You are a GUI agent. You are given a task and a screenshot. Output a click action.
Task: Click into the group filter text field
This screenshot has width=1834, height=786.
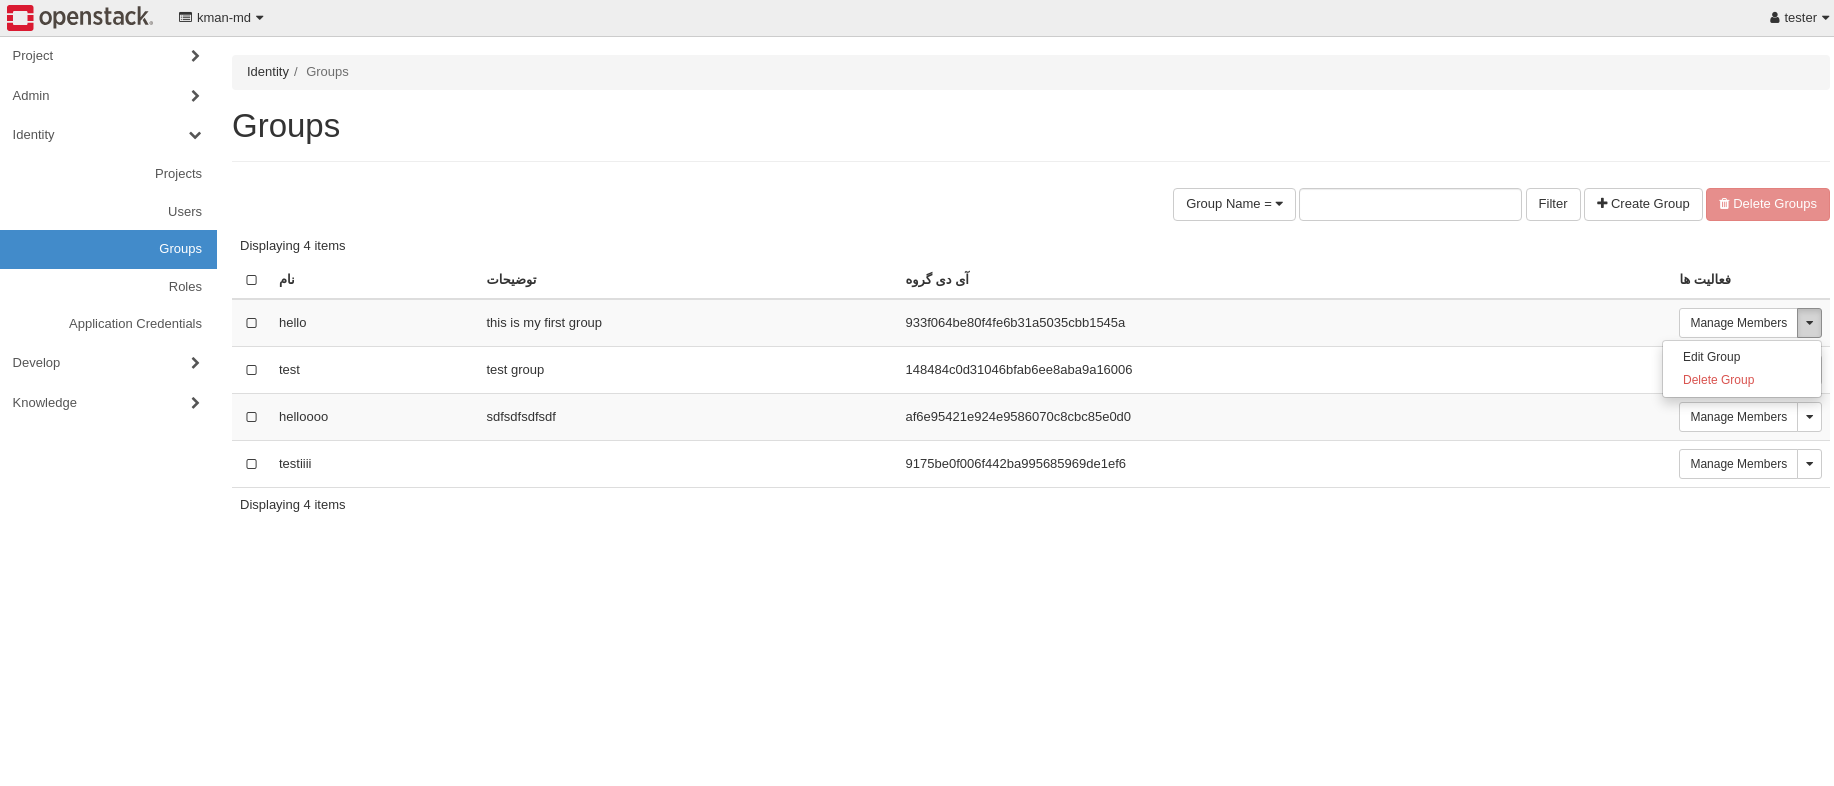click(x=1410, y=204)
